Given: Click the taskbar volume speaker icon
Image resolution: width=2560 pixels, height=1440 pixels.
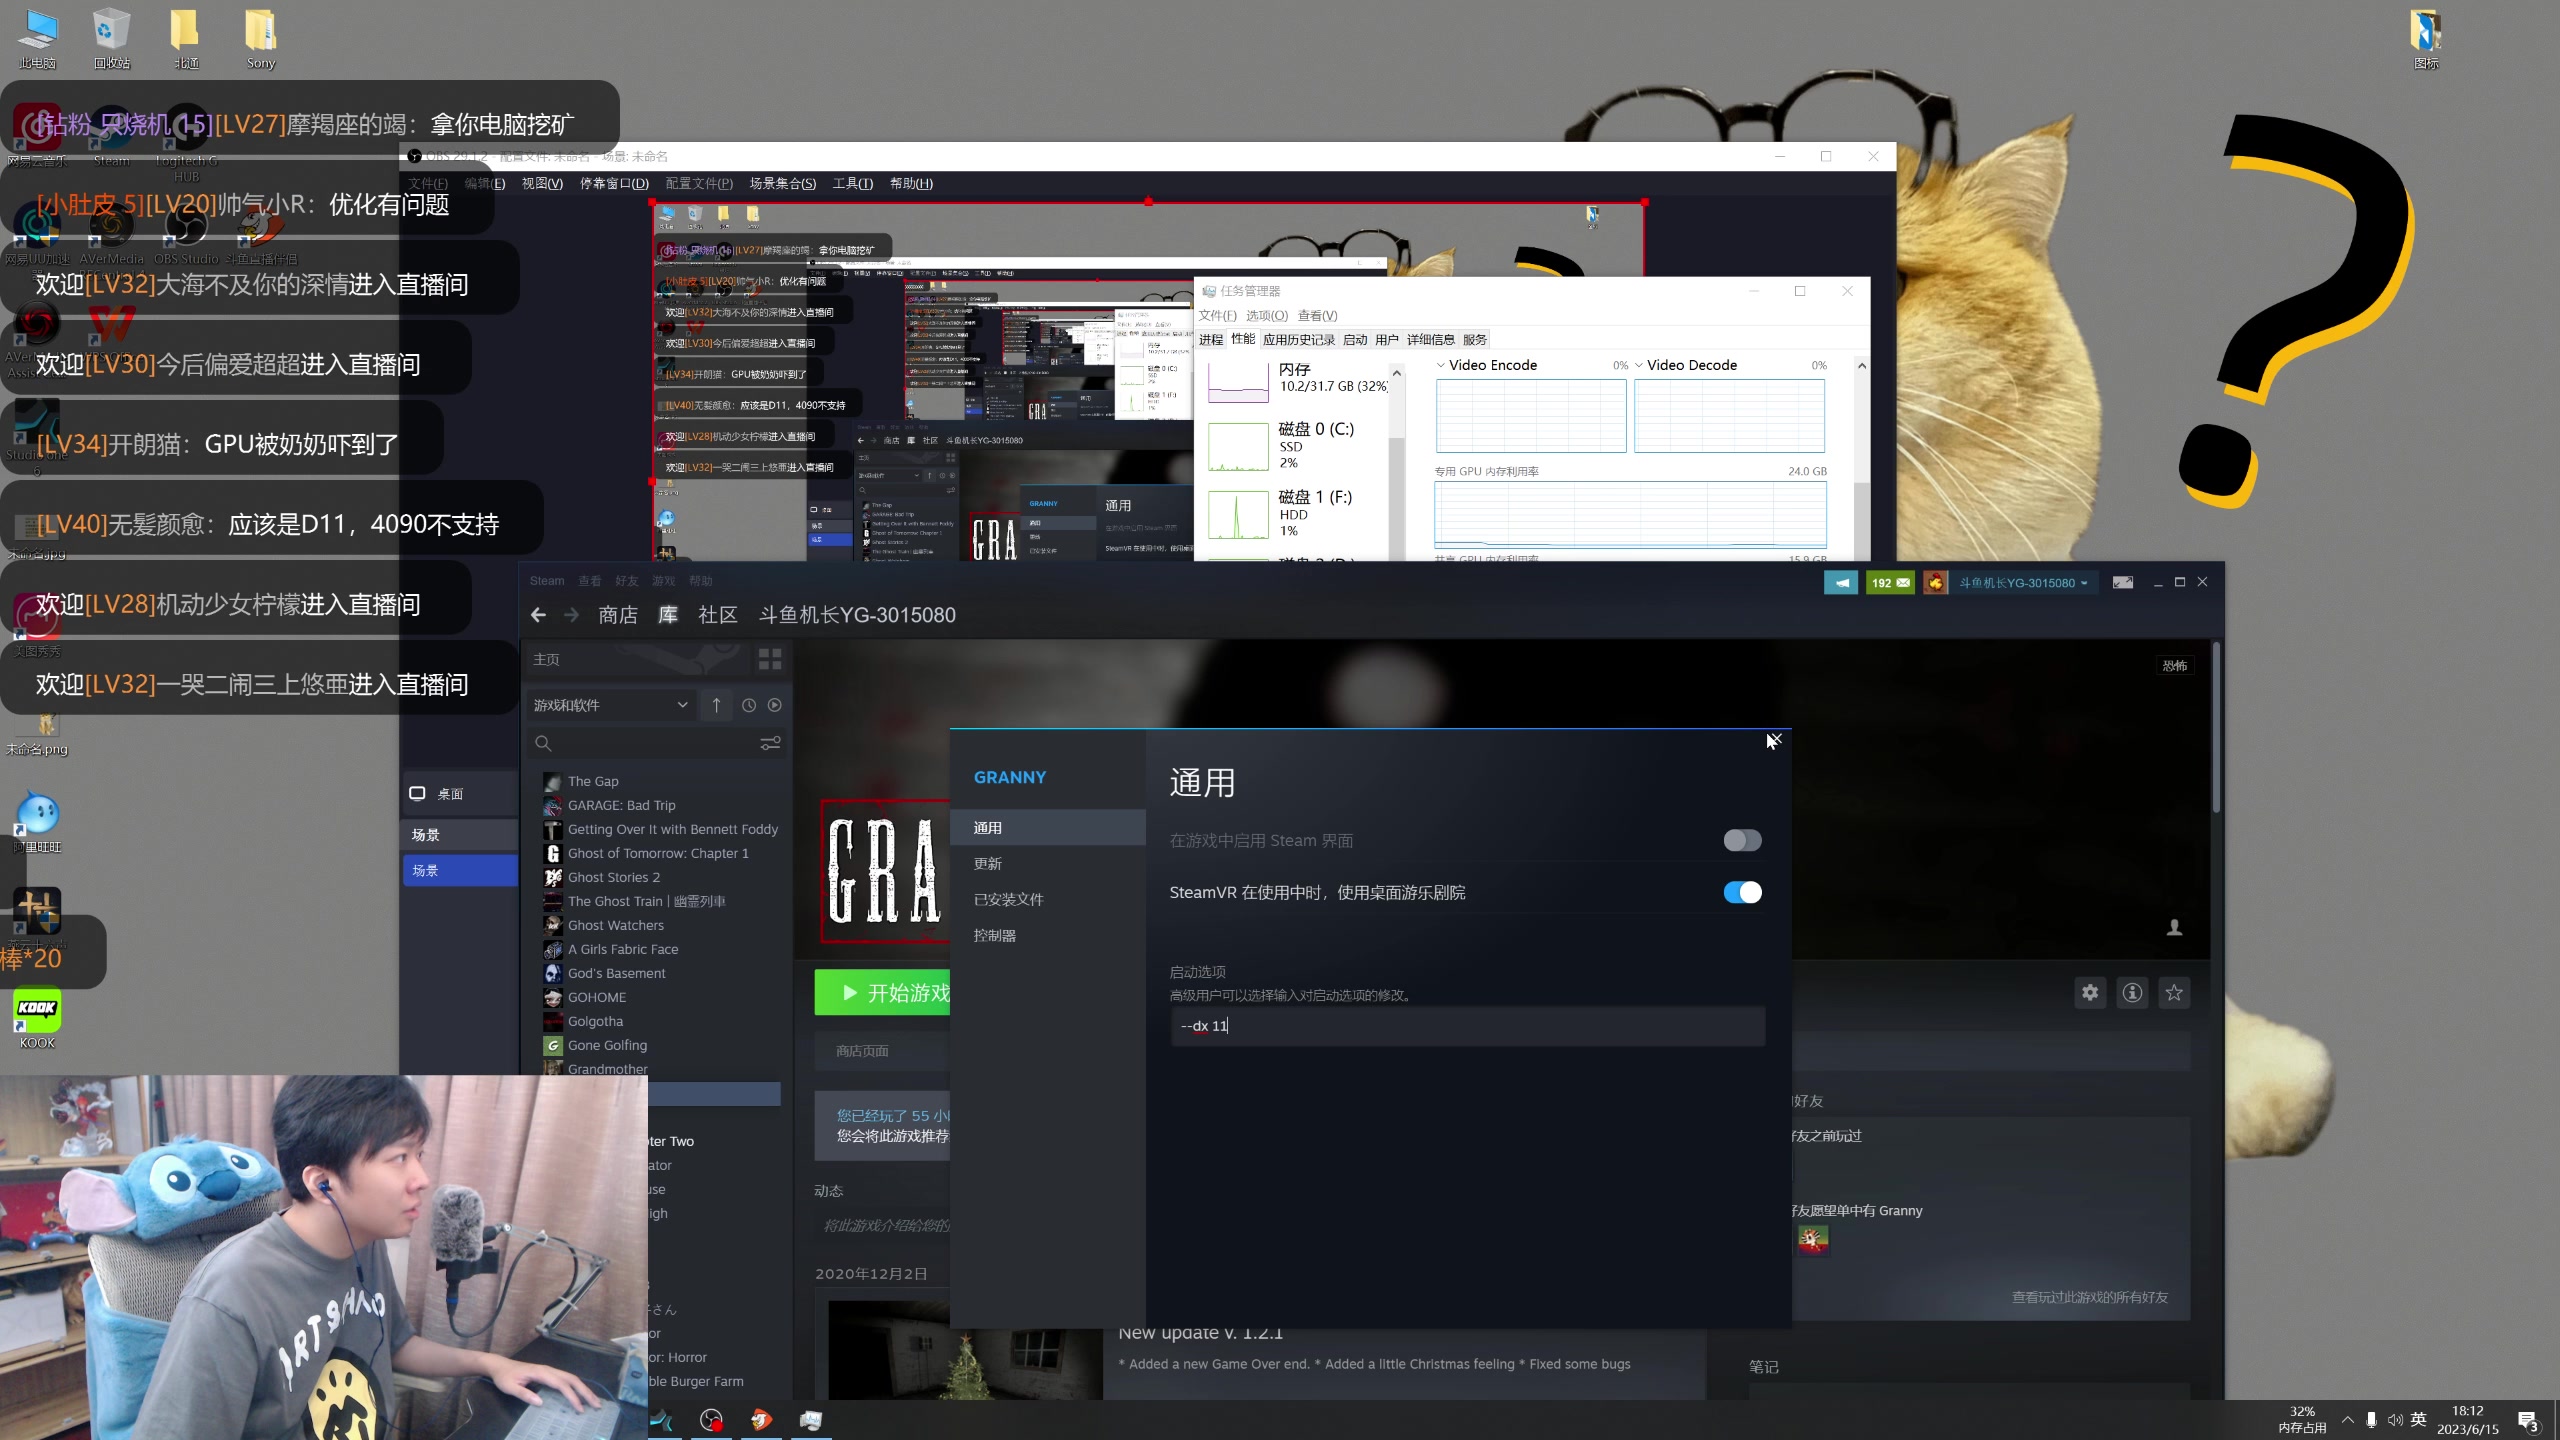Looking at the screenshot, I should pos(2395,1420).
